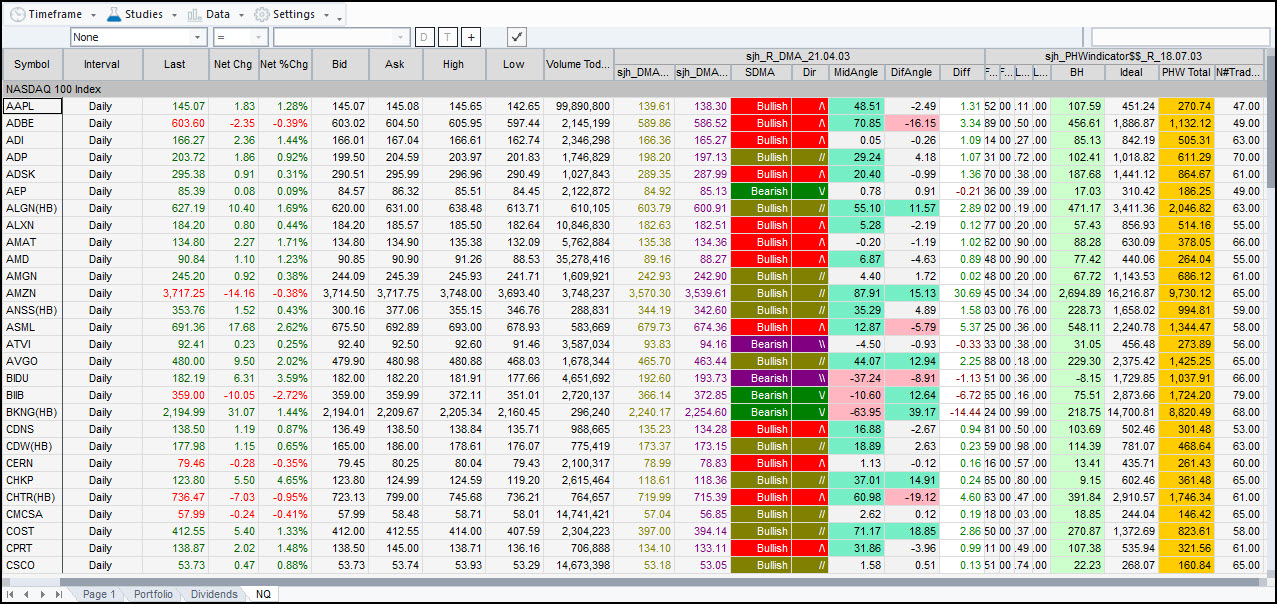The height and width of the screenshot is (604, 1277).
Task: Select the ALGN(HB) symbol cell
Action: (32, 208)
